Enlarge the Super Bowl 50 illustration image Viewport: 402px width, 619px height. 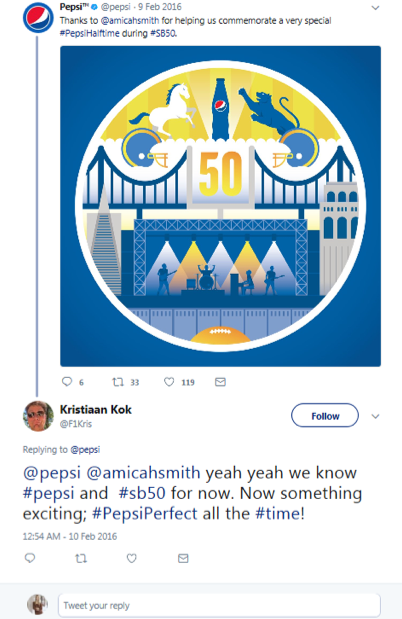(x=220, y=206)
